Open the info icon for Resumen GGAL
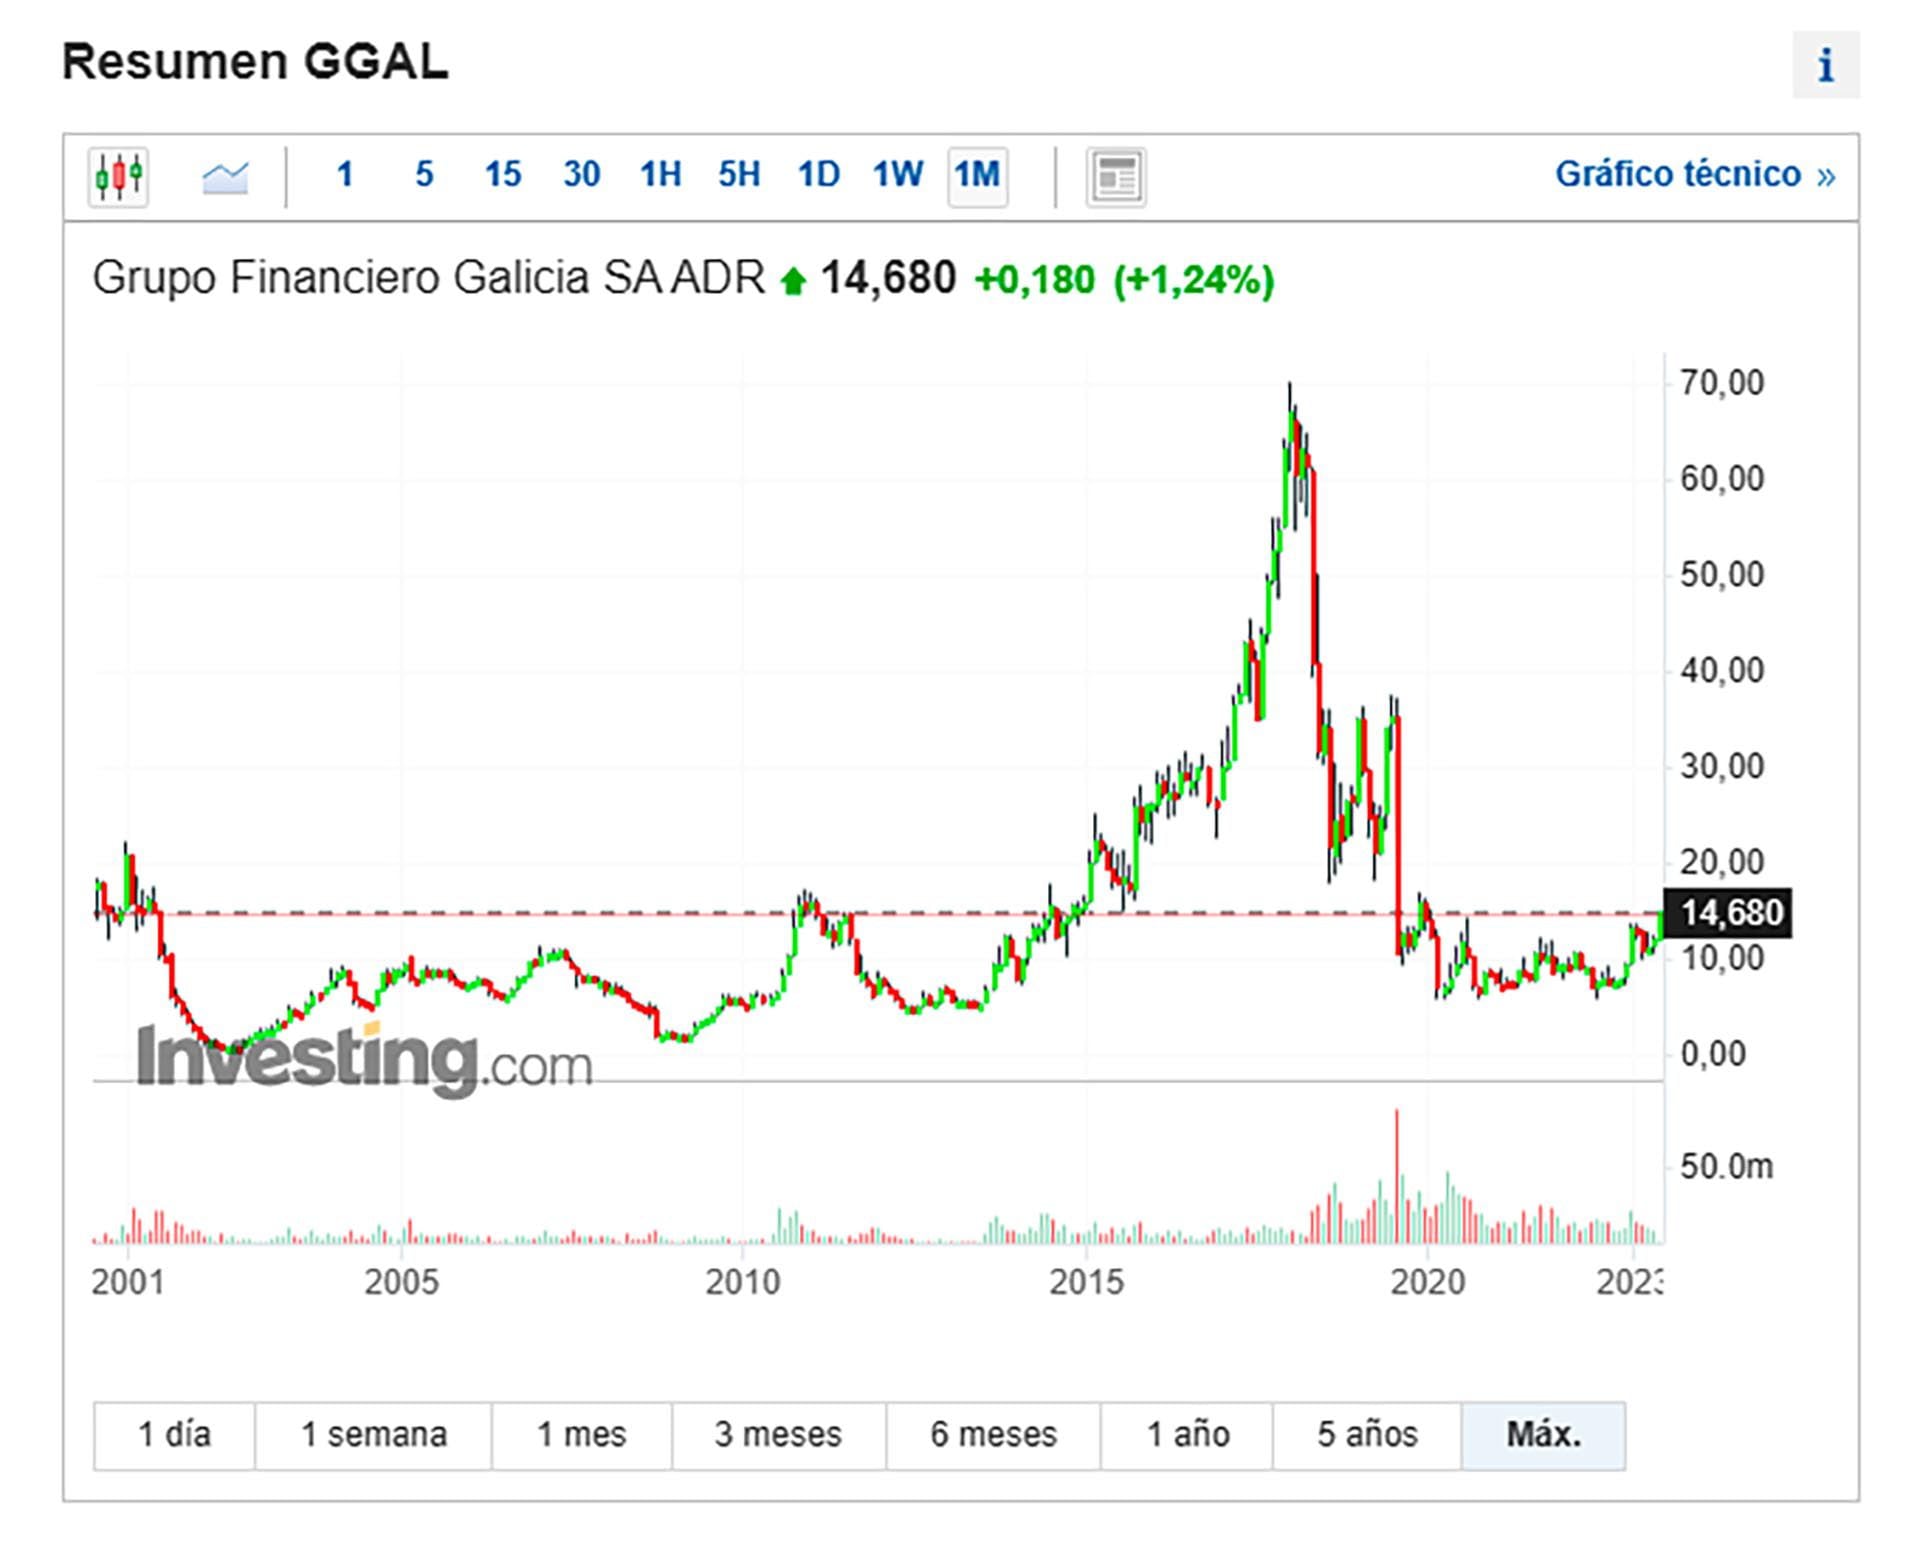 click(1825, 65)
